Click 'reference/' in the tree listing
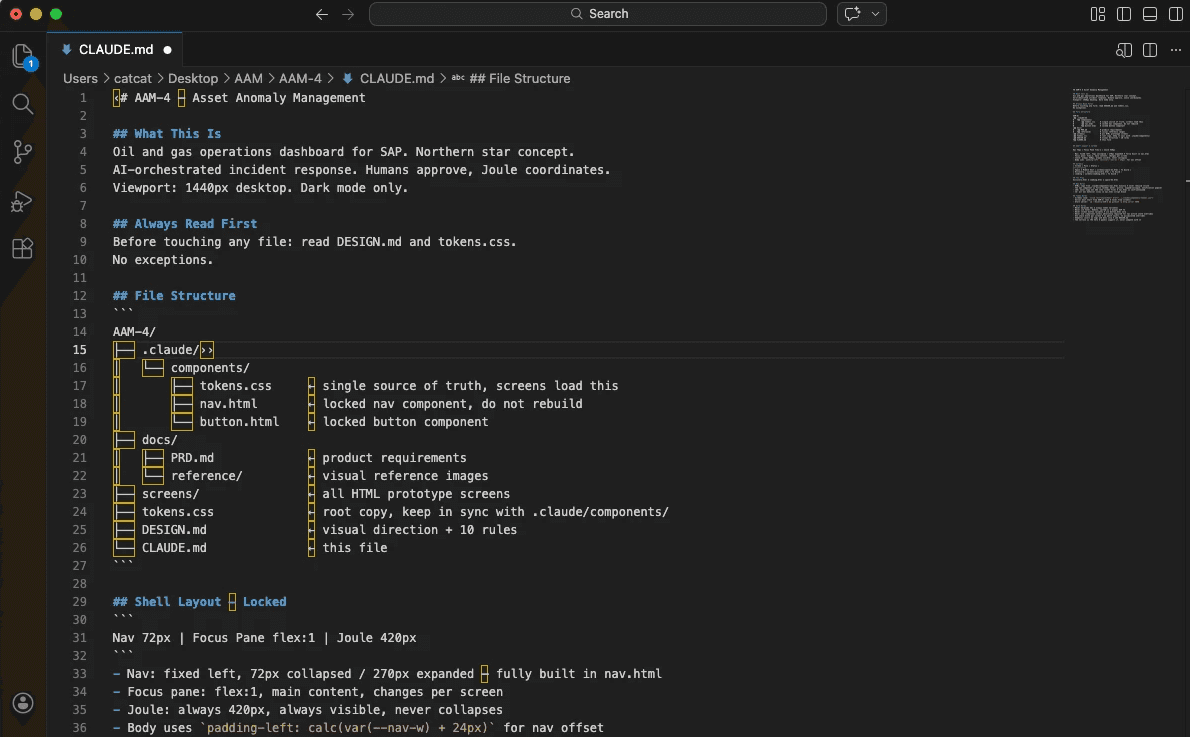 click(206, 476)
